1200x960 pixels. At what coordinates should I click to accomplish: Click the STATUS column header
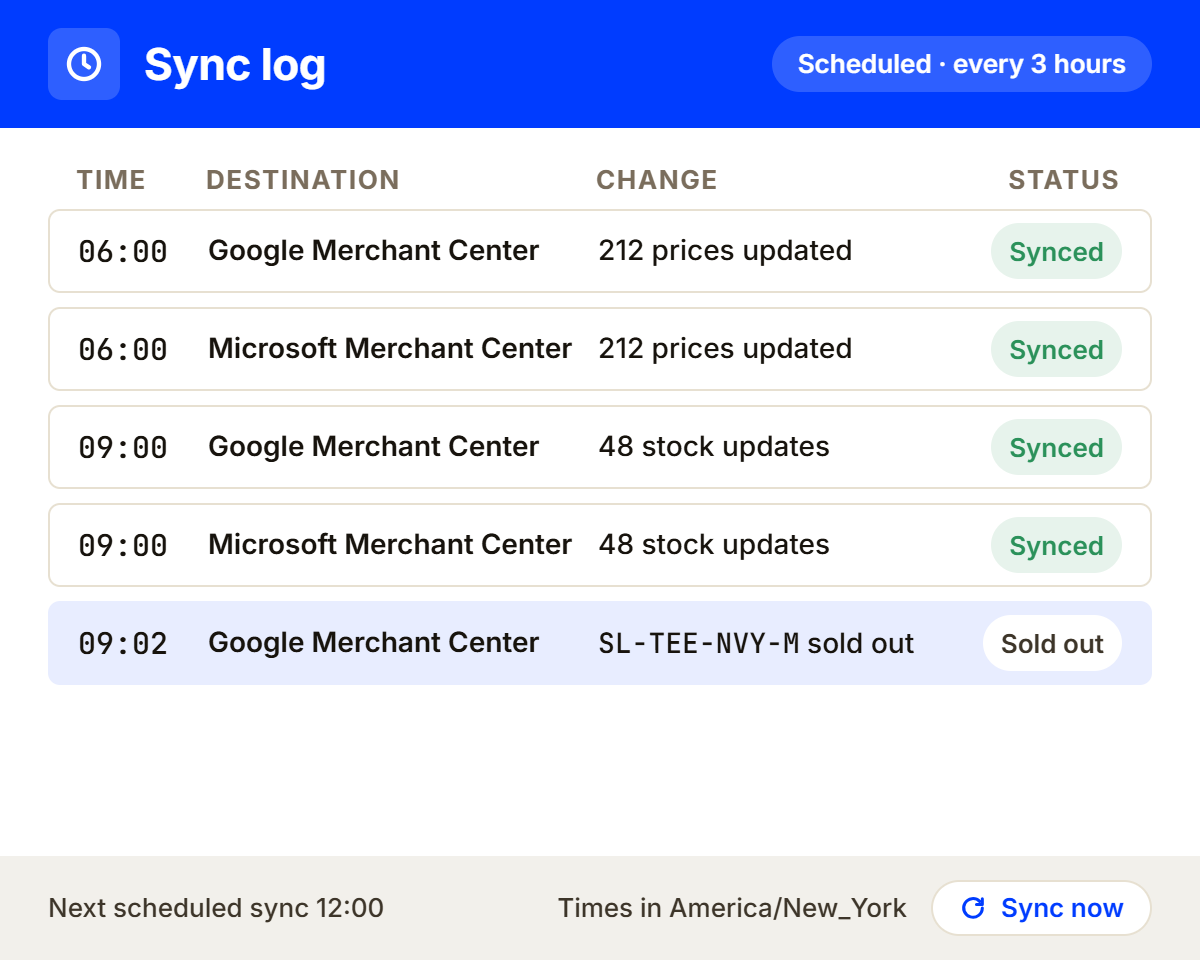click(x=1063, y=180)
